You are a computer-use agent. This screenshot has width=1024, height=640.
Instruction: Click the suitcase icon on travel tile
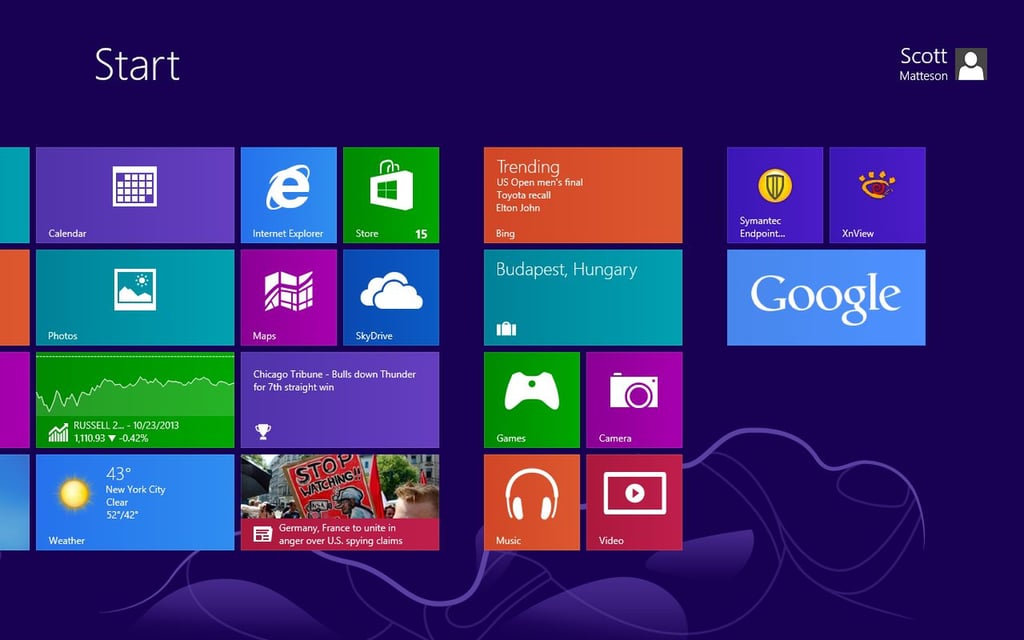pyautogui.click(x=506, y=328)
